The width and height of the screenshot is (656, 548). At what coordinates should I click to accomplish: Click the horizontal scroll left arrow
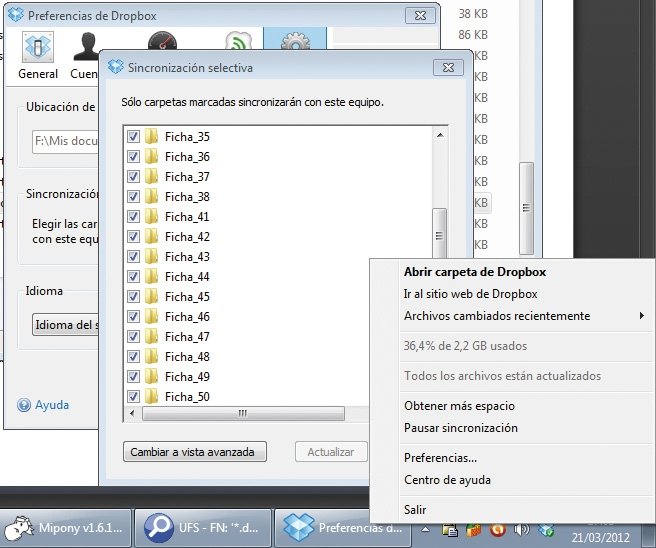coord(132,413)
